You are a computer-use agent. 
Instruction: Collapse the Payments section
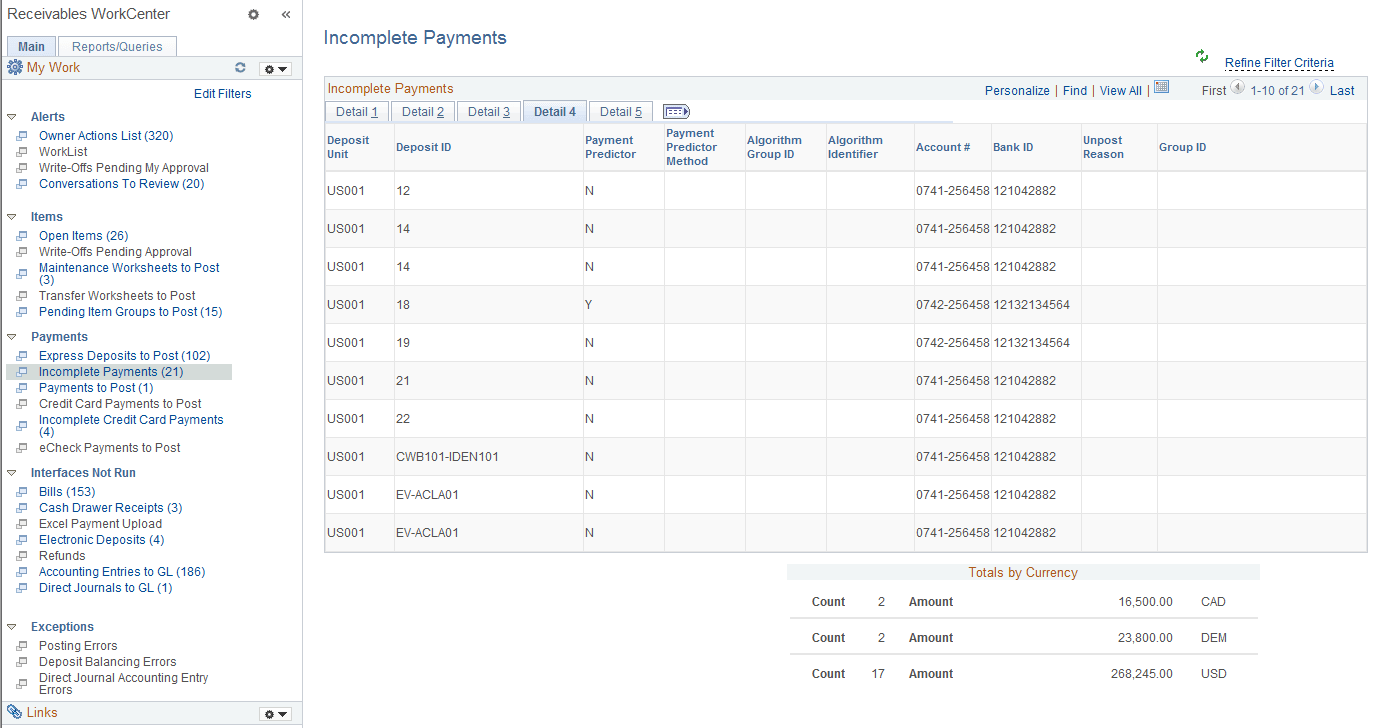click(x=10, y=336)
